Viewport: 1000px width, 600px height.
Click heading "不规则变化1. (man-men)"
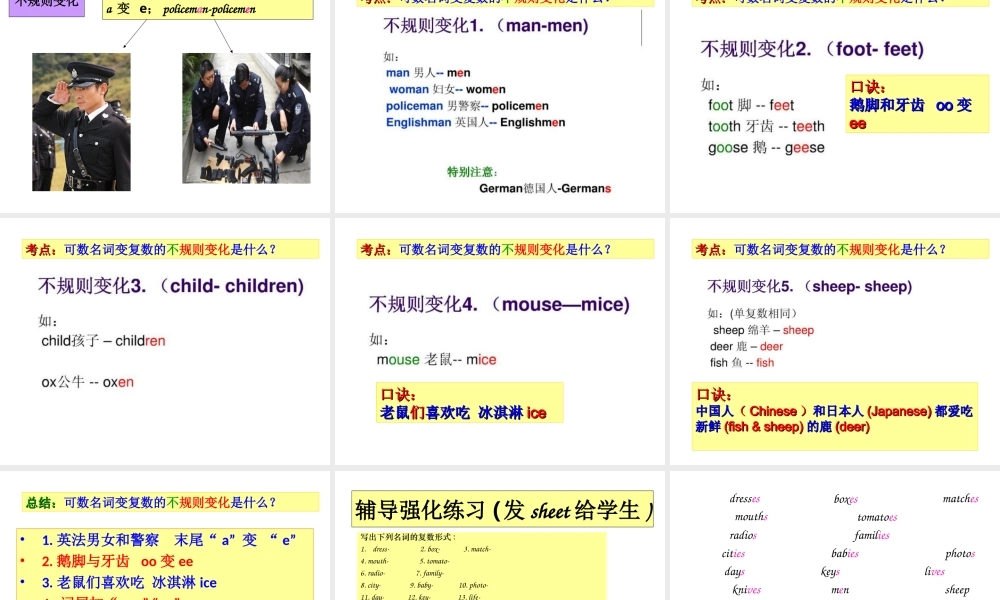[486, 26]
